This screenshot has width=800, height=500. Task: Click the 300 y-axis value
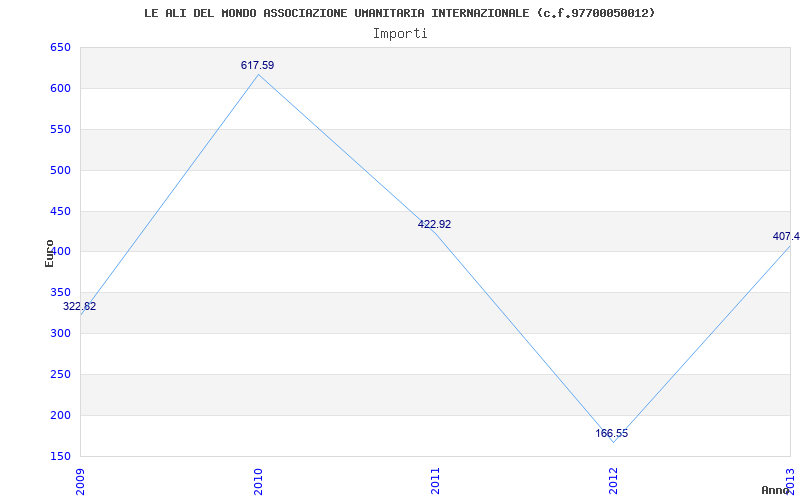pyautogui.click(x=60, y=334)
